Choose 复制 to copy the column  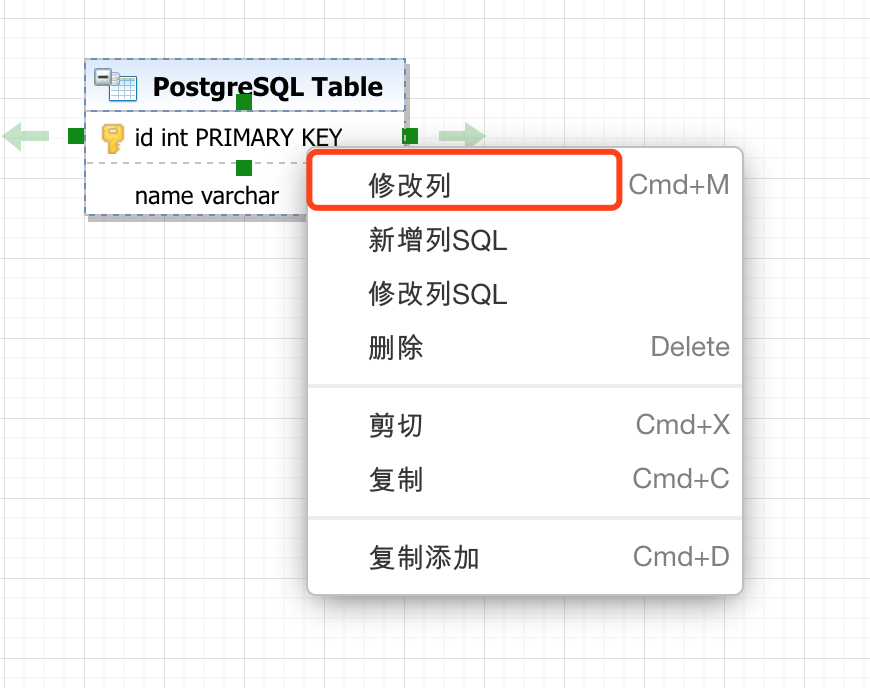click(x=395, y=479)
